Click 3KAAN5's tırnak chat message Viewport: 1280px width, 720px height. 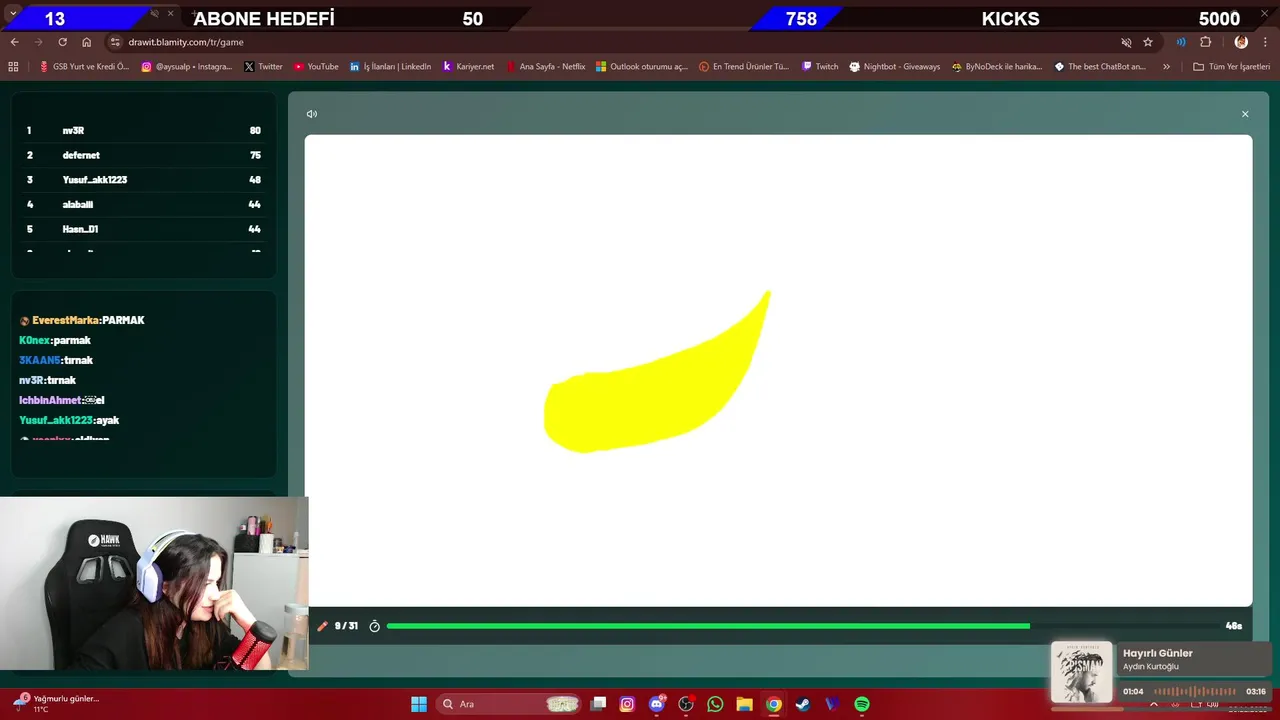tap(56, 360)
